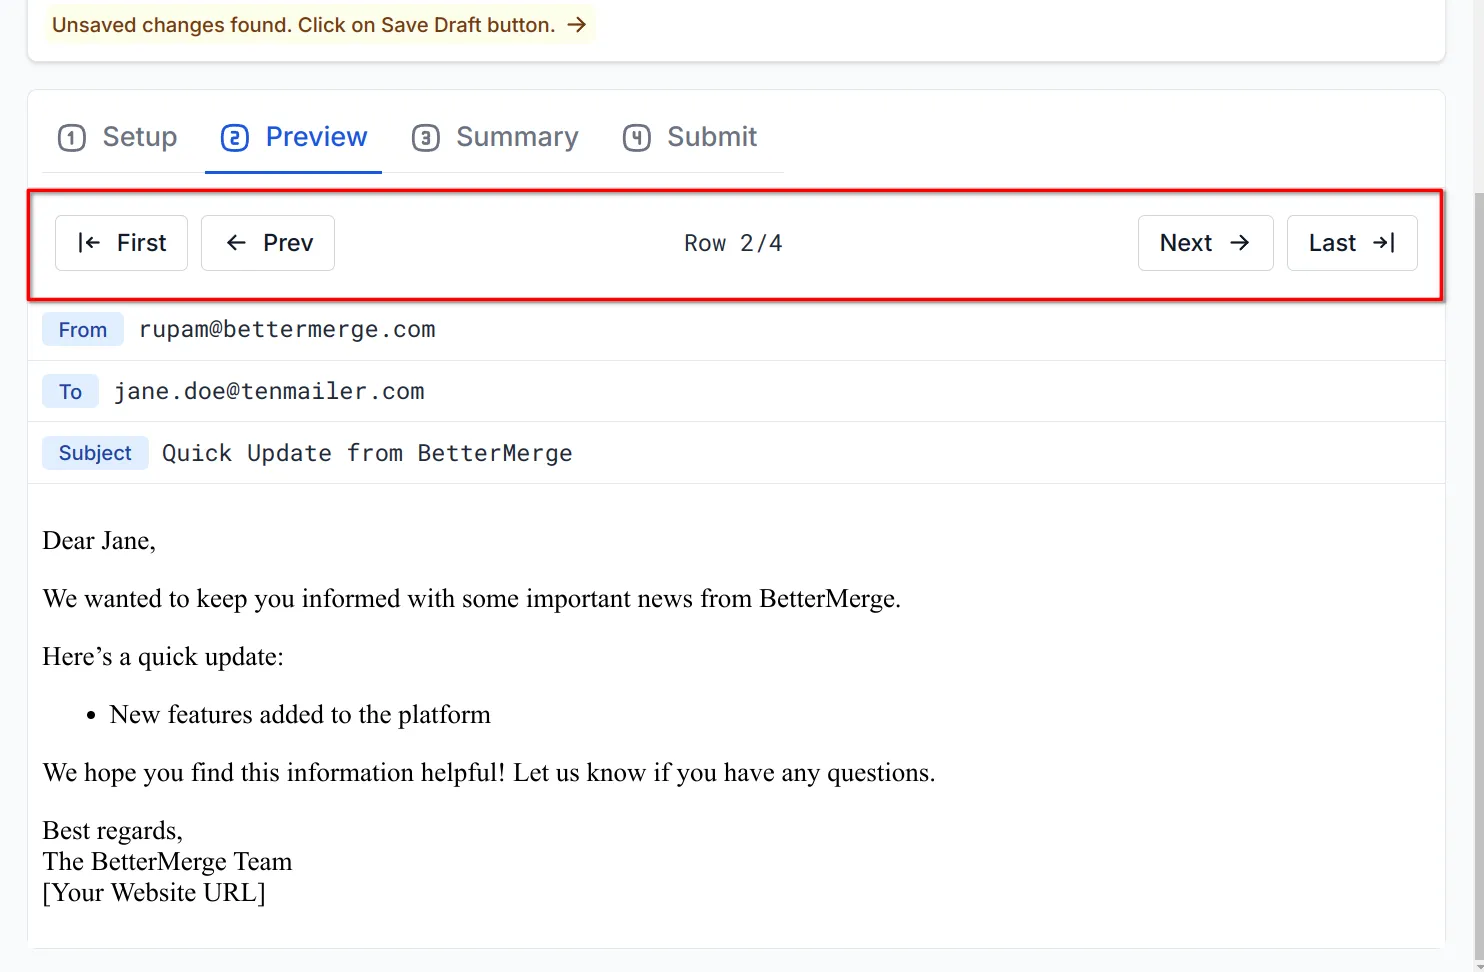
Task: Click the To badge label
Action: pos(70,391)
